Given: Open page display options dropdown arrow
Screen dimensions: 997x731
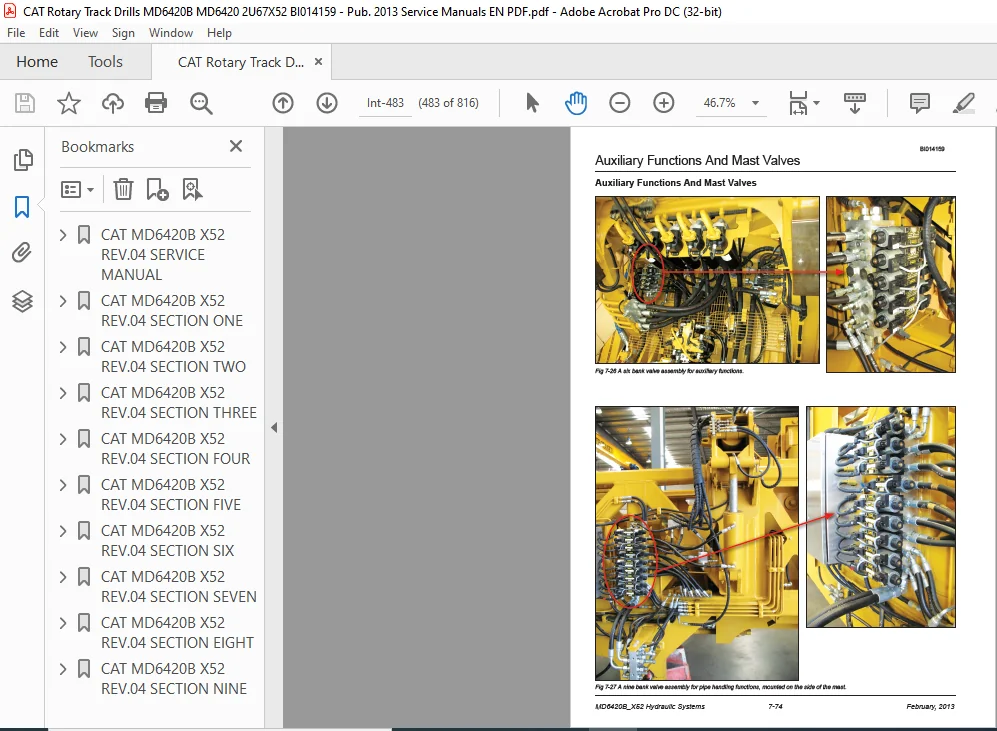Looking at the screenshot, I should point(816,103).
